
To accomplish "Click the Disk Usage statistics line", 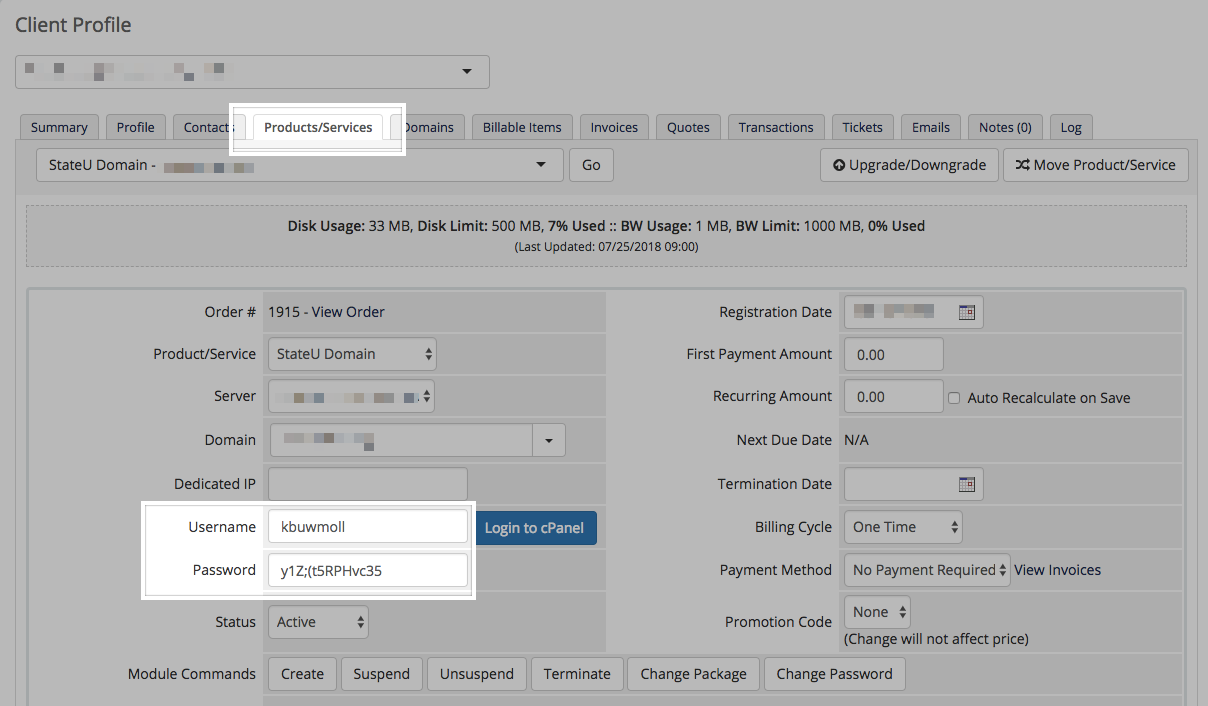I will [x=606, y=226].
